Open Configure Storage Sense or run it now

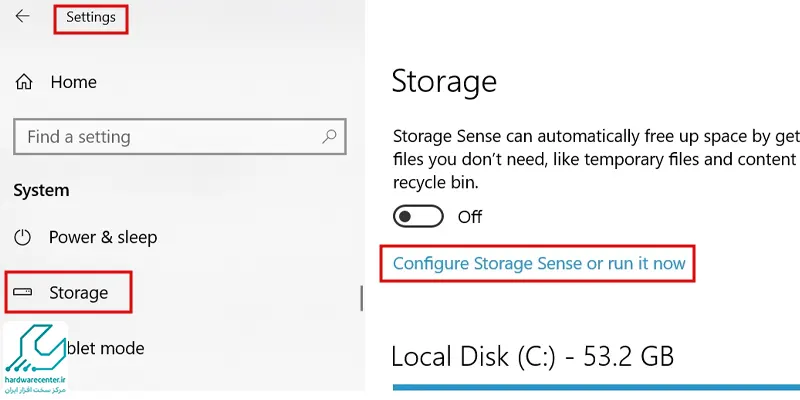(x=539, y=263)
